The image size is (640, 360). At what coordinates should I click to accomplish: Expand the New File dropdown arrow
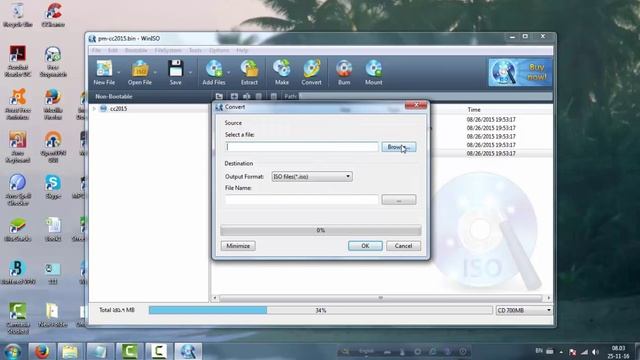point(119,72)
